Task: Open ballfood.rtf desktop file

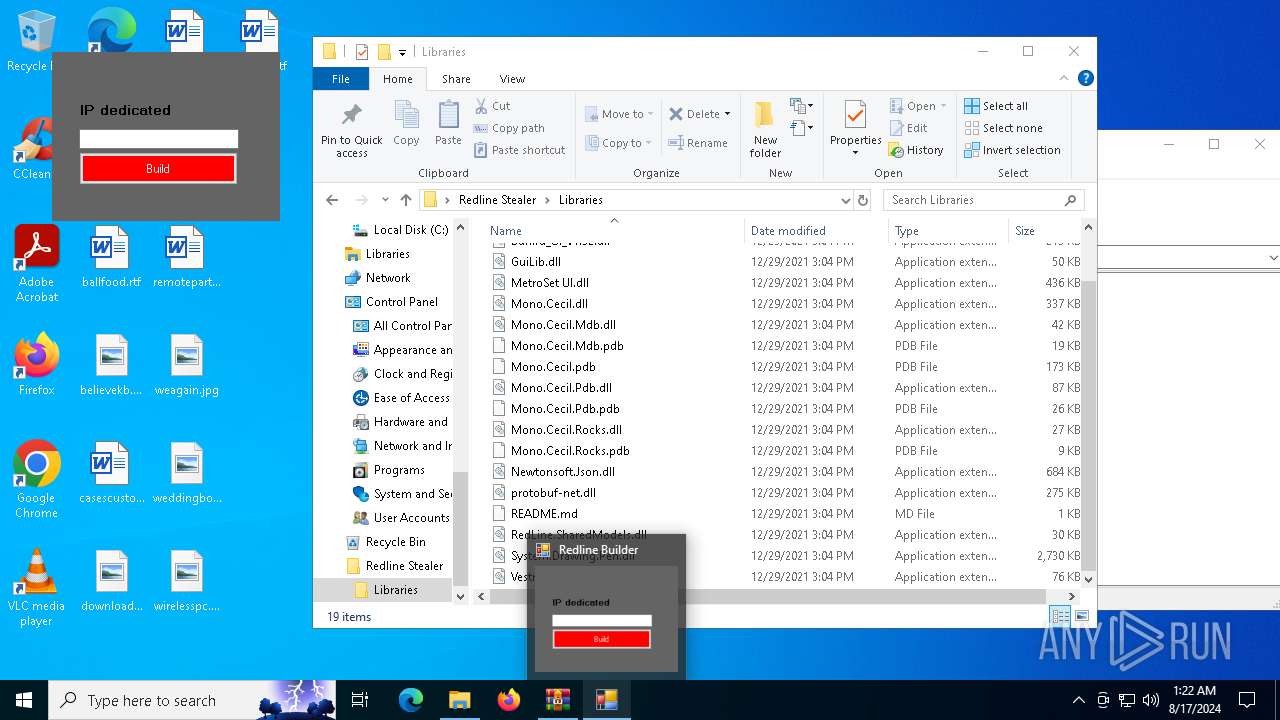Action: 110,257
